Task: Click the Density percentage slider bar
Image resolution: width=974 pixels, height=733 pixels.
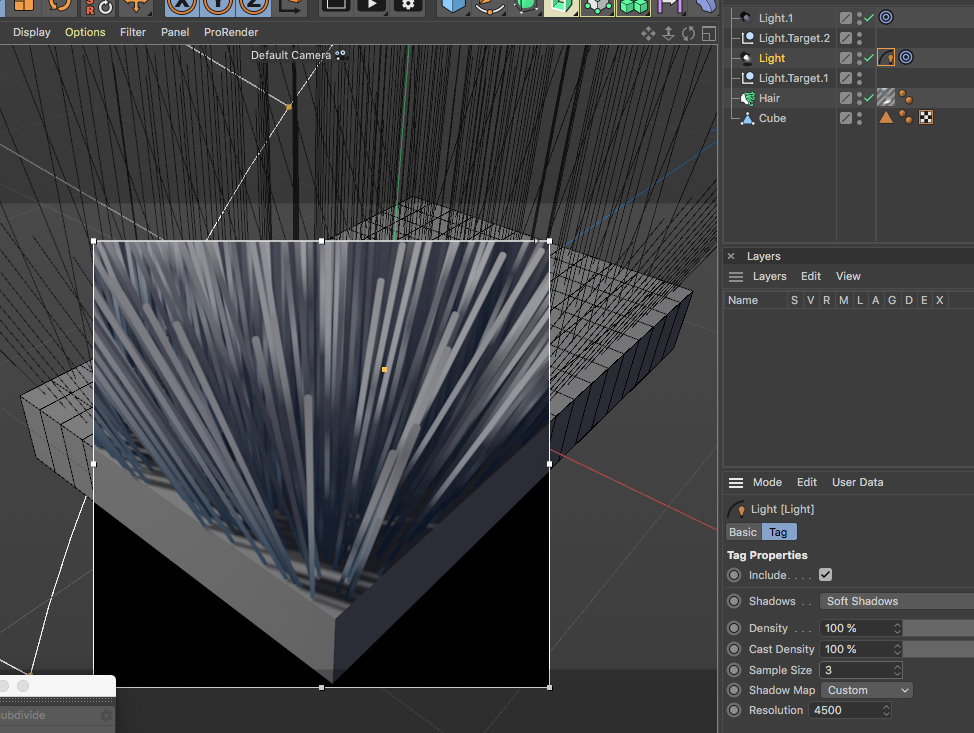Action: (x=938, y=628)
